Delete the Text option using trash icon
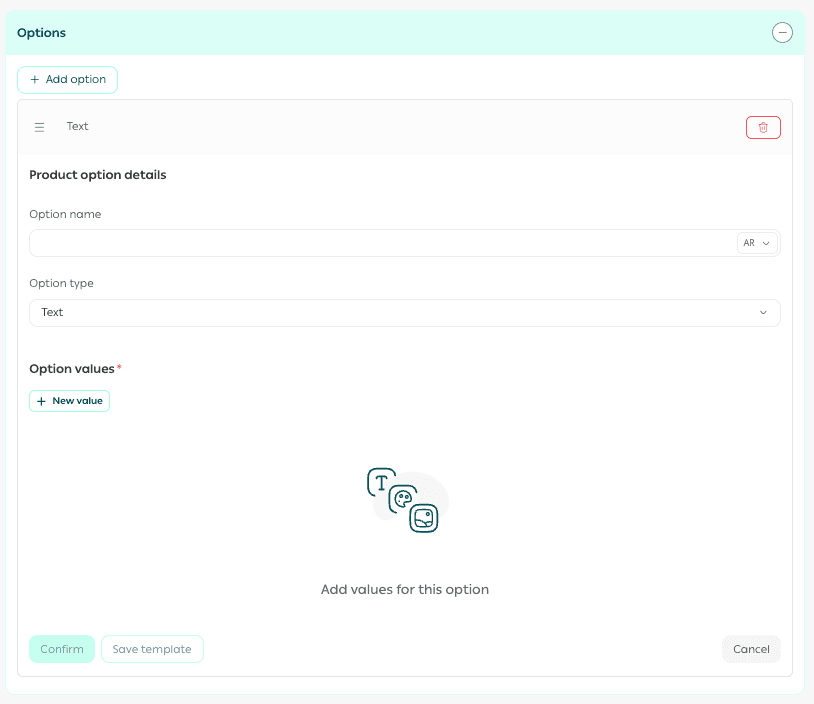Screen dimensions: 814x704 pyautogui.click(x=763, y=127)
